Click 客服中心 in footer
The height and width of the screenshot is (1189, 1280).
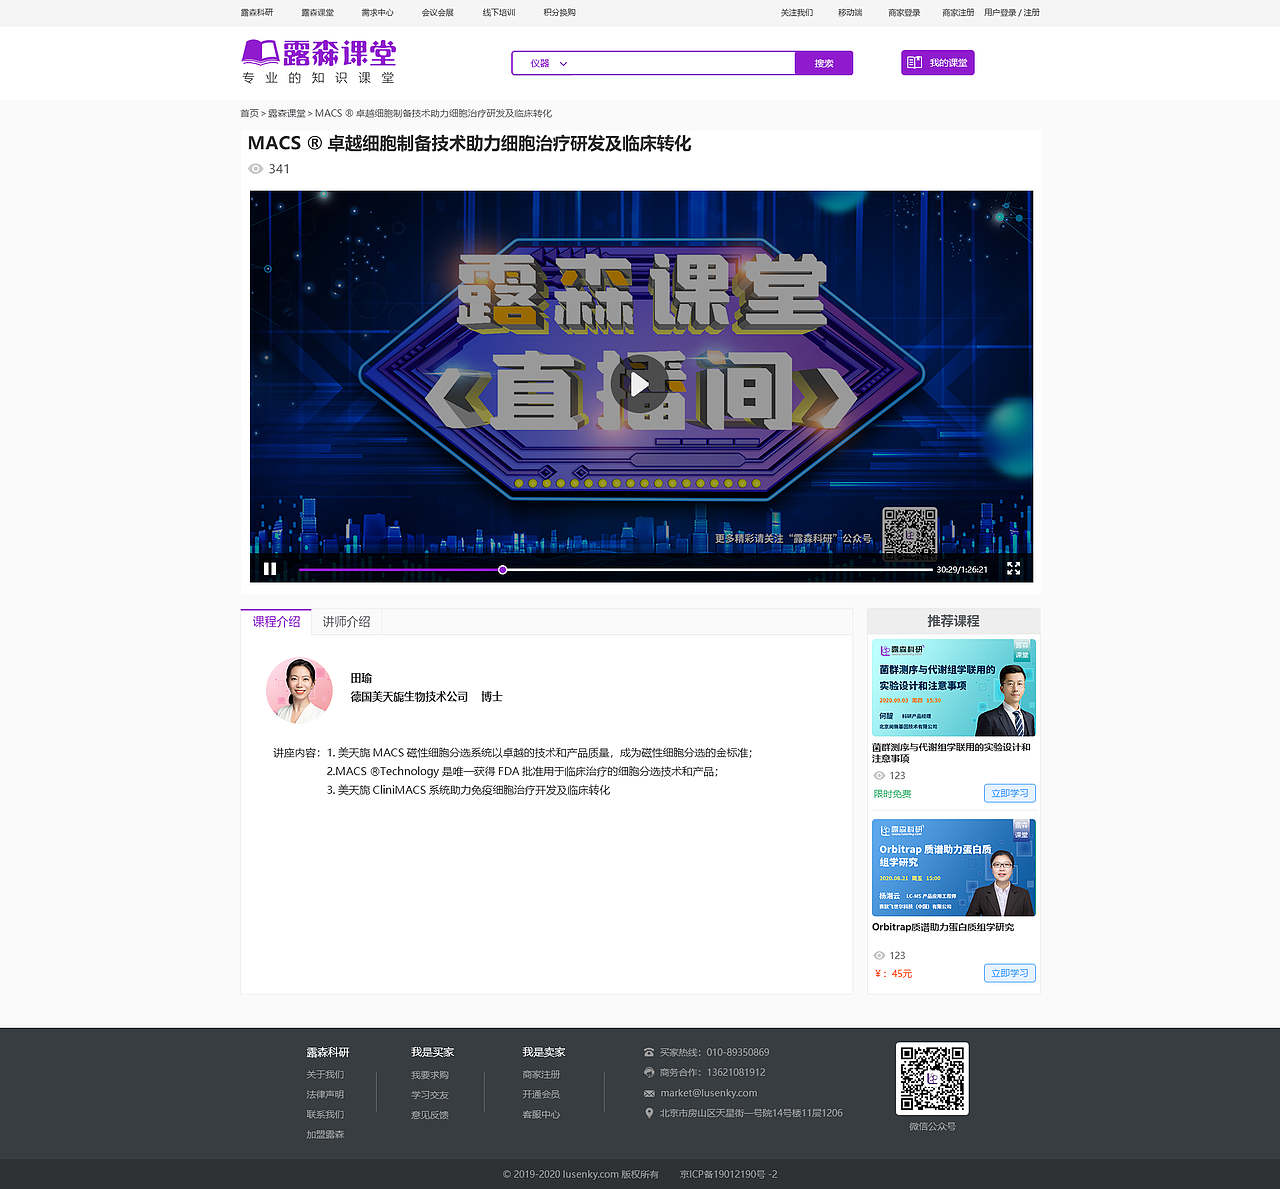[x=541, y=1115]
